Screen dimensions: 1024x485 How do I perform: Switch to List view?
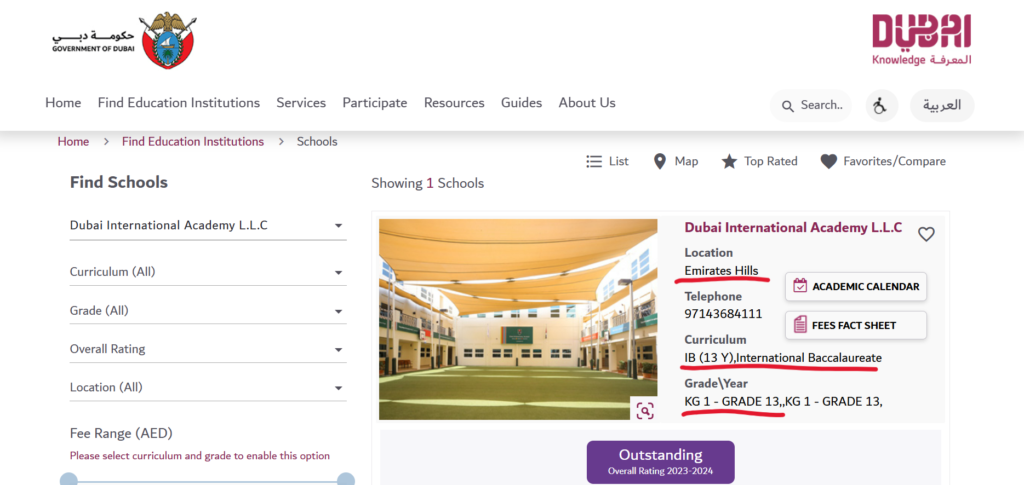[x=607, y=161]
